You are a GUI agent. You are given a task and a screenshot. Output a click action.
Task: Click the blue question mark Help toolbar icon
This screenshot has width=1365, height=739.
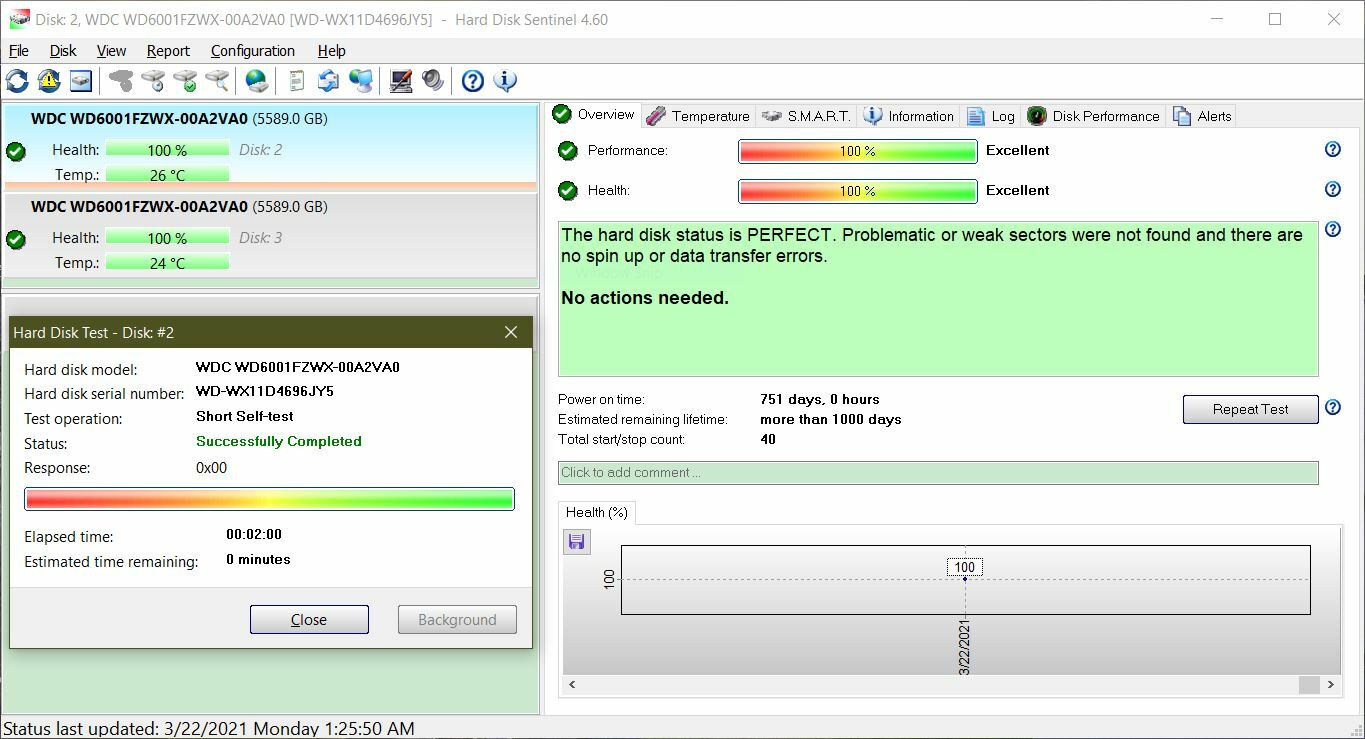coord(473,81)
